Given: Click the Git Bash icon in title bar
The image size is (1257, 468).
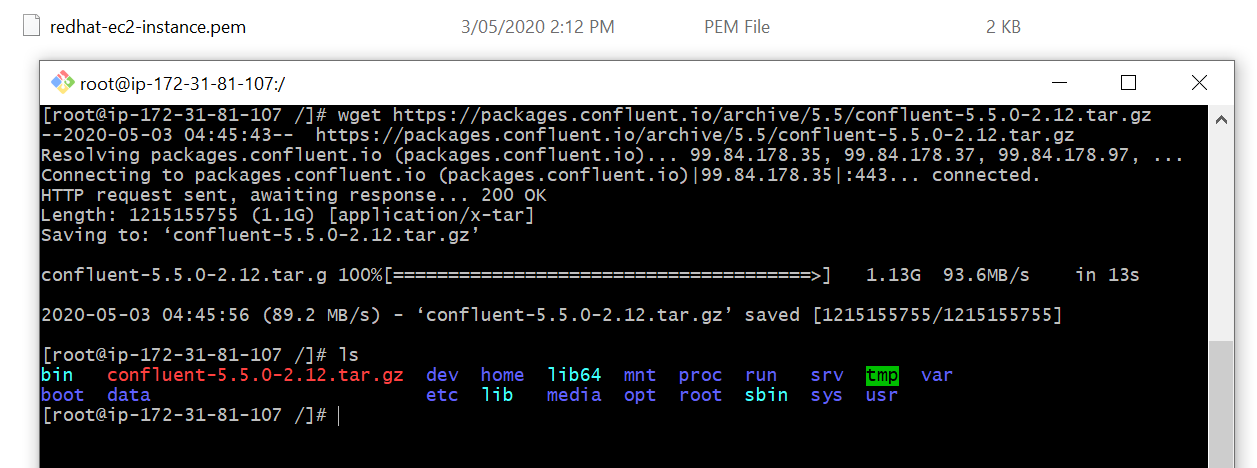Looking at the screenshot, I should 62,83.
